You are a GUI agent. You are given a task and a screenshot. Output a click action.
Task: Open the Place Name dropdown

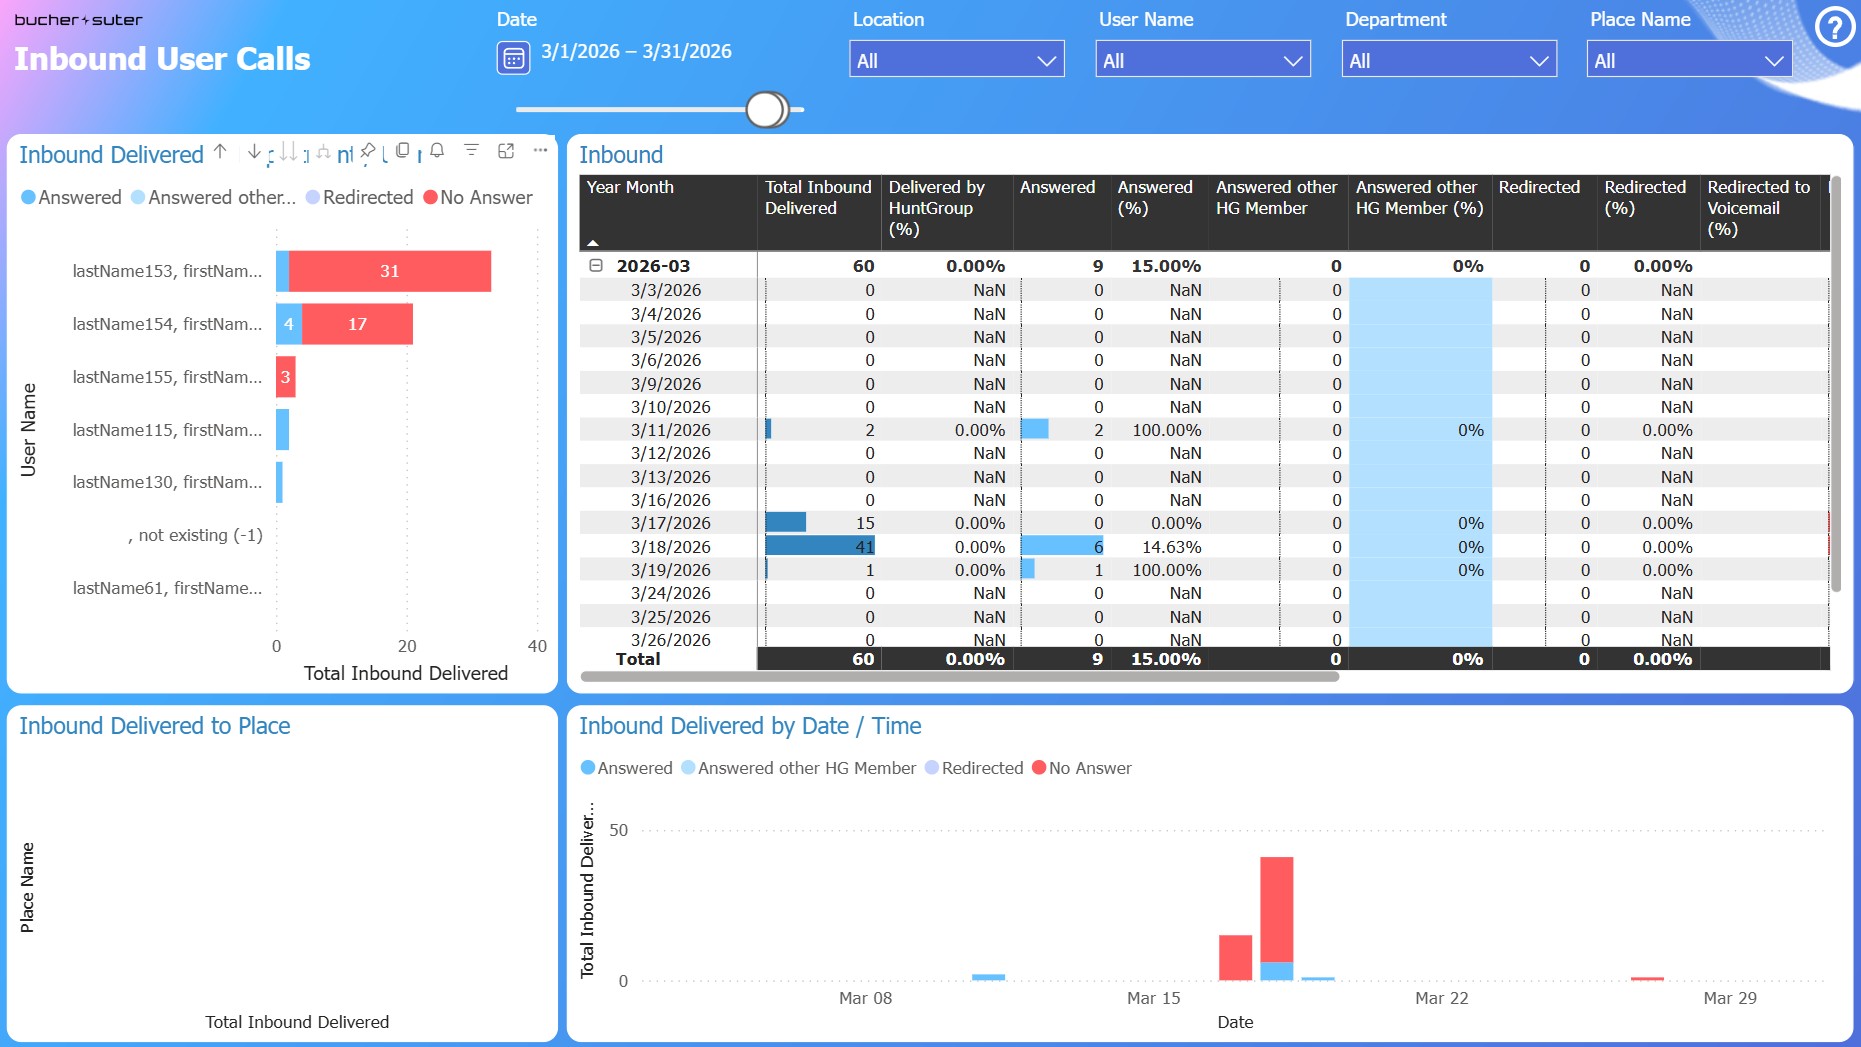coord(1689,59)
